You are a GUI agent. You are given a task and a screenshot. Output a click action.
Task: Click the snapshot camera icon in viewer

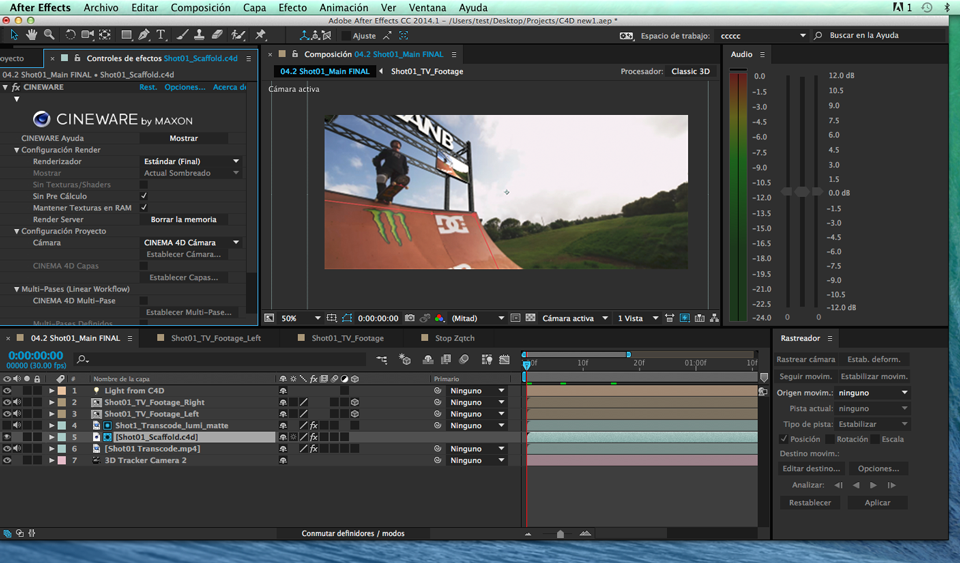pos(410,318)
